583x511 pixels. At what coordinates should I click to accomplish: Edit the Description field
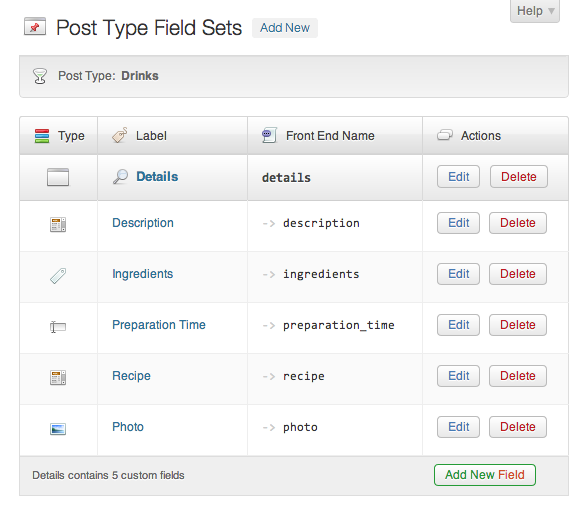[x=458, y=223]
